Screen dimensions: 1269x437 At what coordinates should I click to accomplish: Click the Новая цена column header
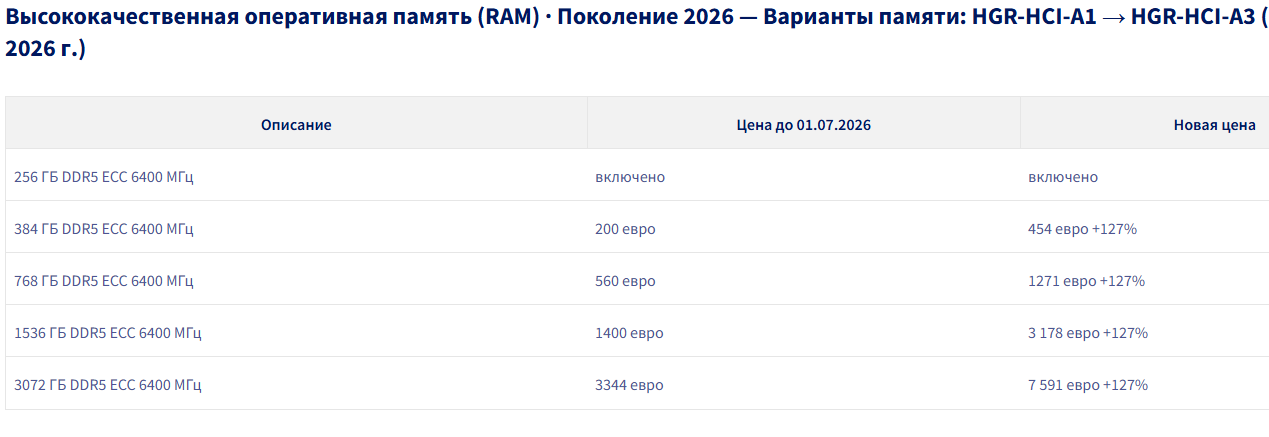(1215, 125)
